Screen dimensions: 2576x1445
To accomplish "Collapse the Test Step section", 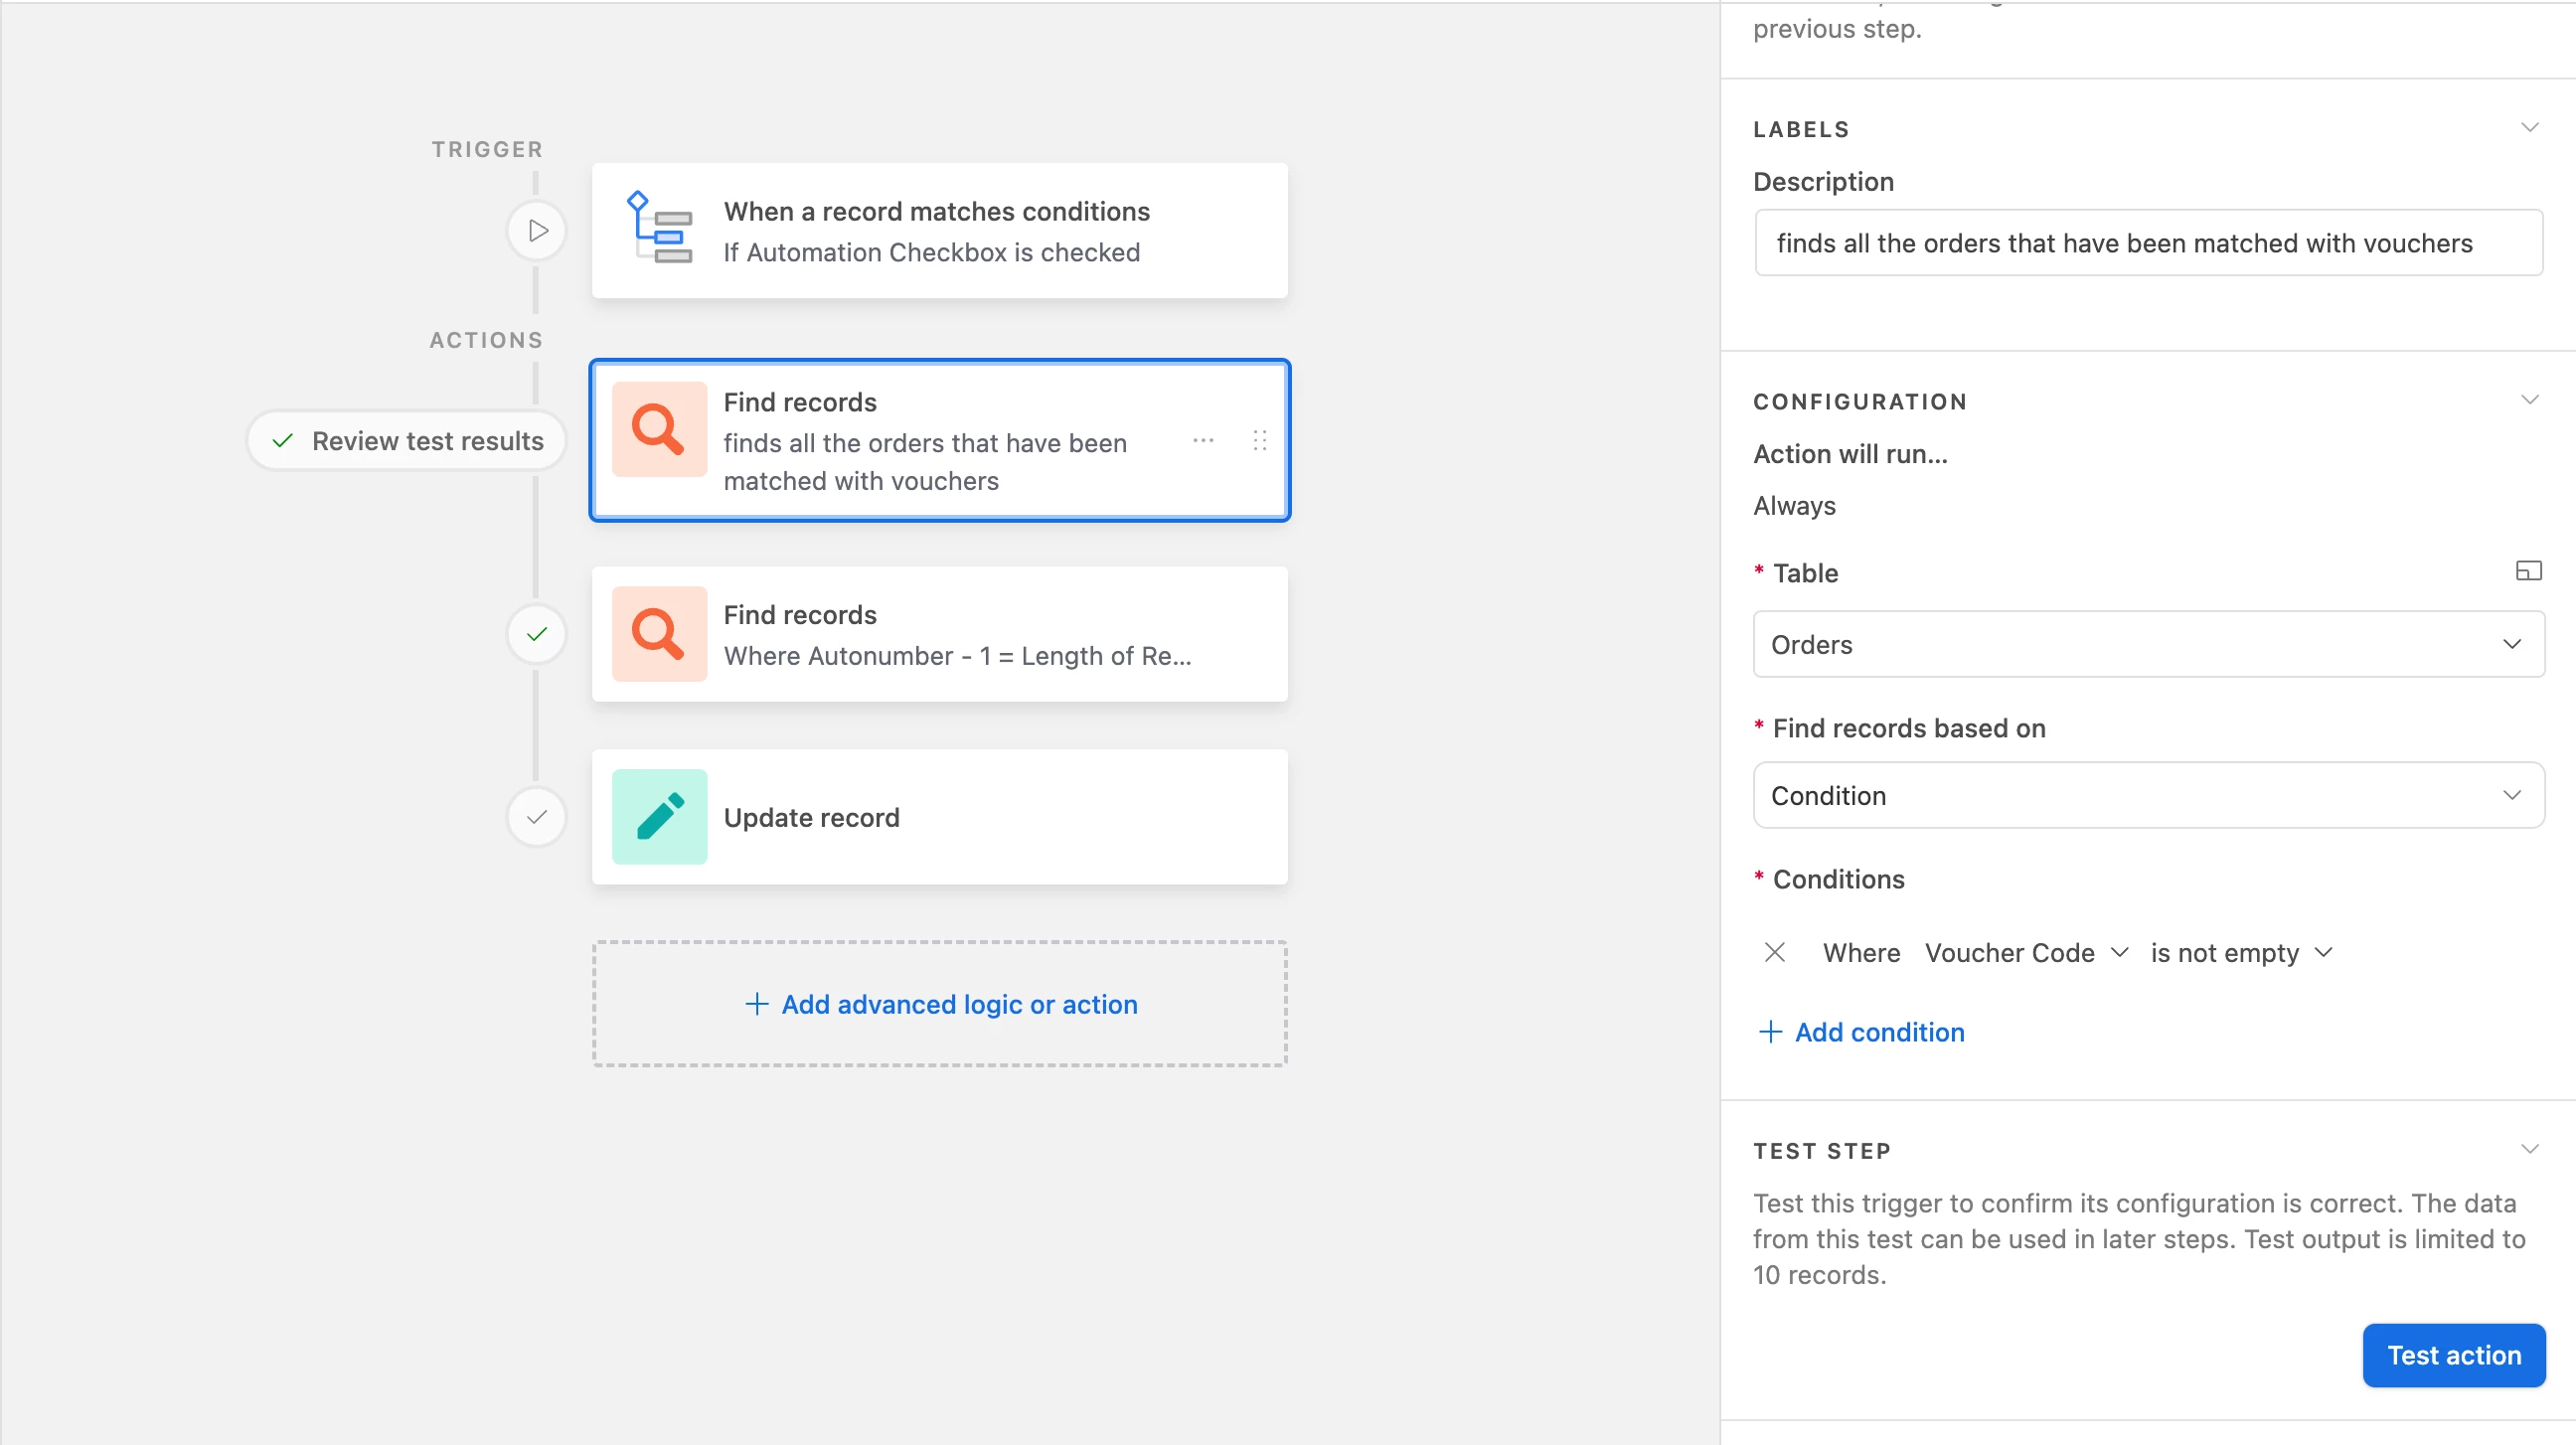I will pyautogui.click(x=2529, y=1149).
